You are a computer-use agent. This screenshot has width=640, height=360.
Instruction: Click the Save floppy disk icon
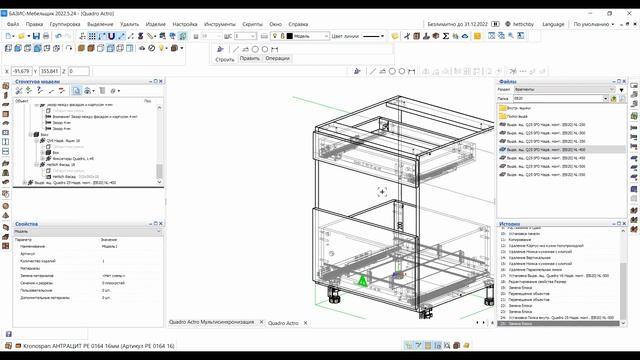pyautogui.click(x=36, y=36)
